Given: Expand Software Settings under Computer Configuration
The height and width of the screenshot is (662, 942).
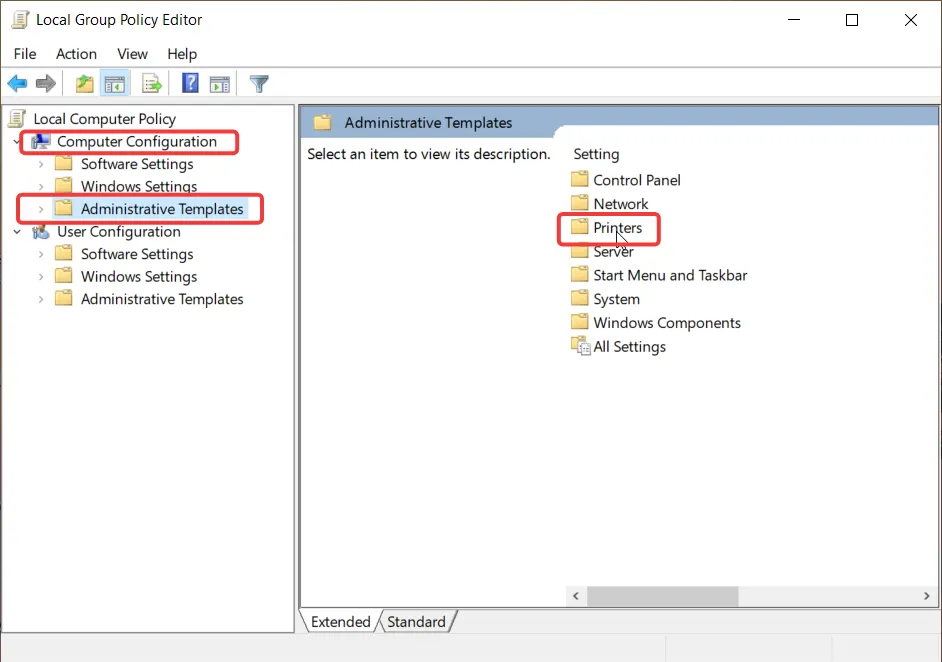Looking at the screenshot, I should (x=41, y=164).
